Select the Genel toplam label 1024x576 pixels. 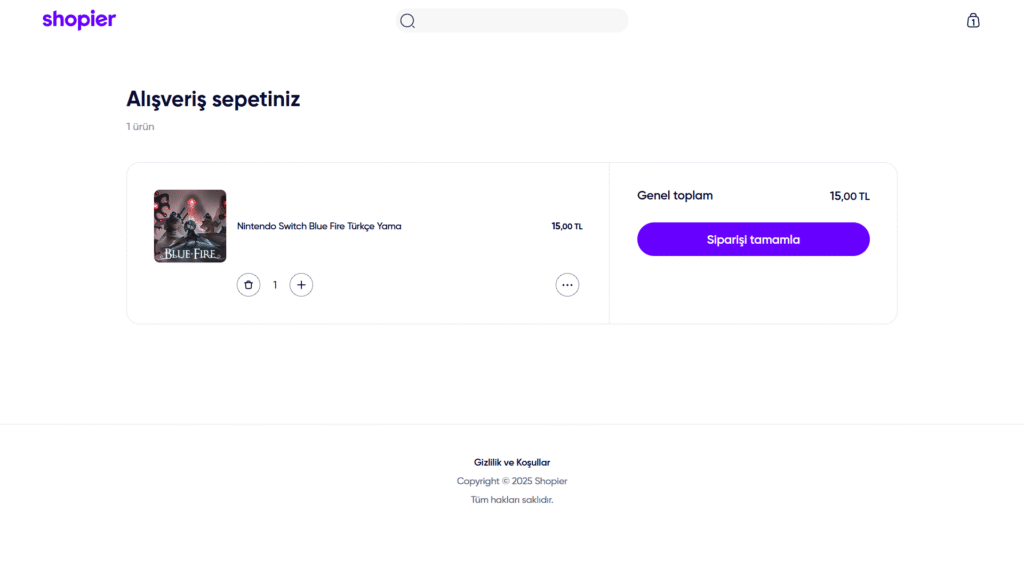pos(675,196)
